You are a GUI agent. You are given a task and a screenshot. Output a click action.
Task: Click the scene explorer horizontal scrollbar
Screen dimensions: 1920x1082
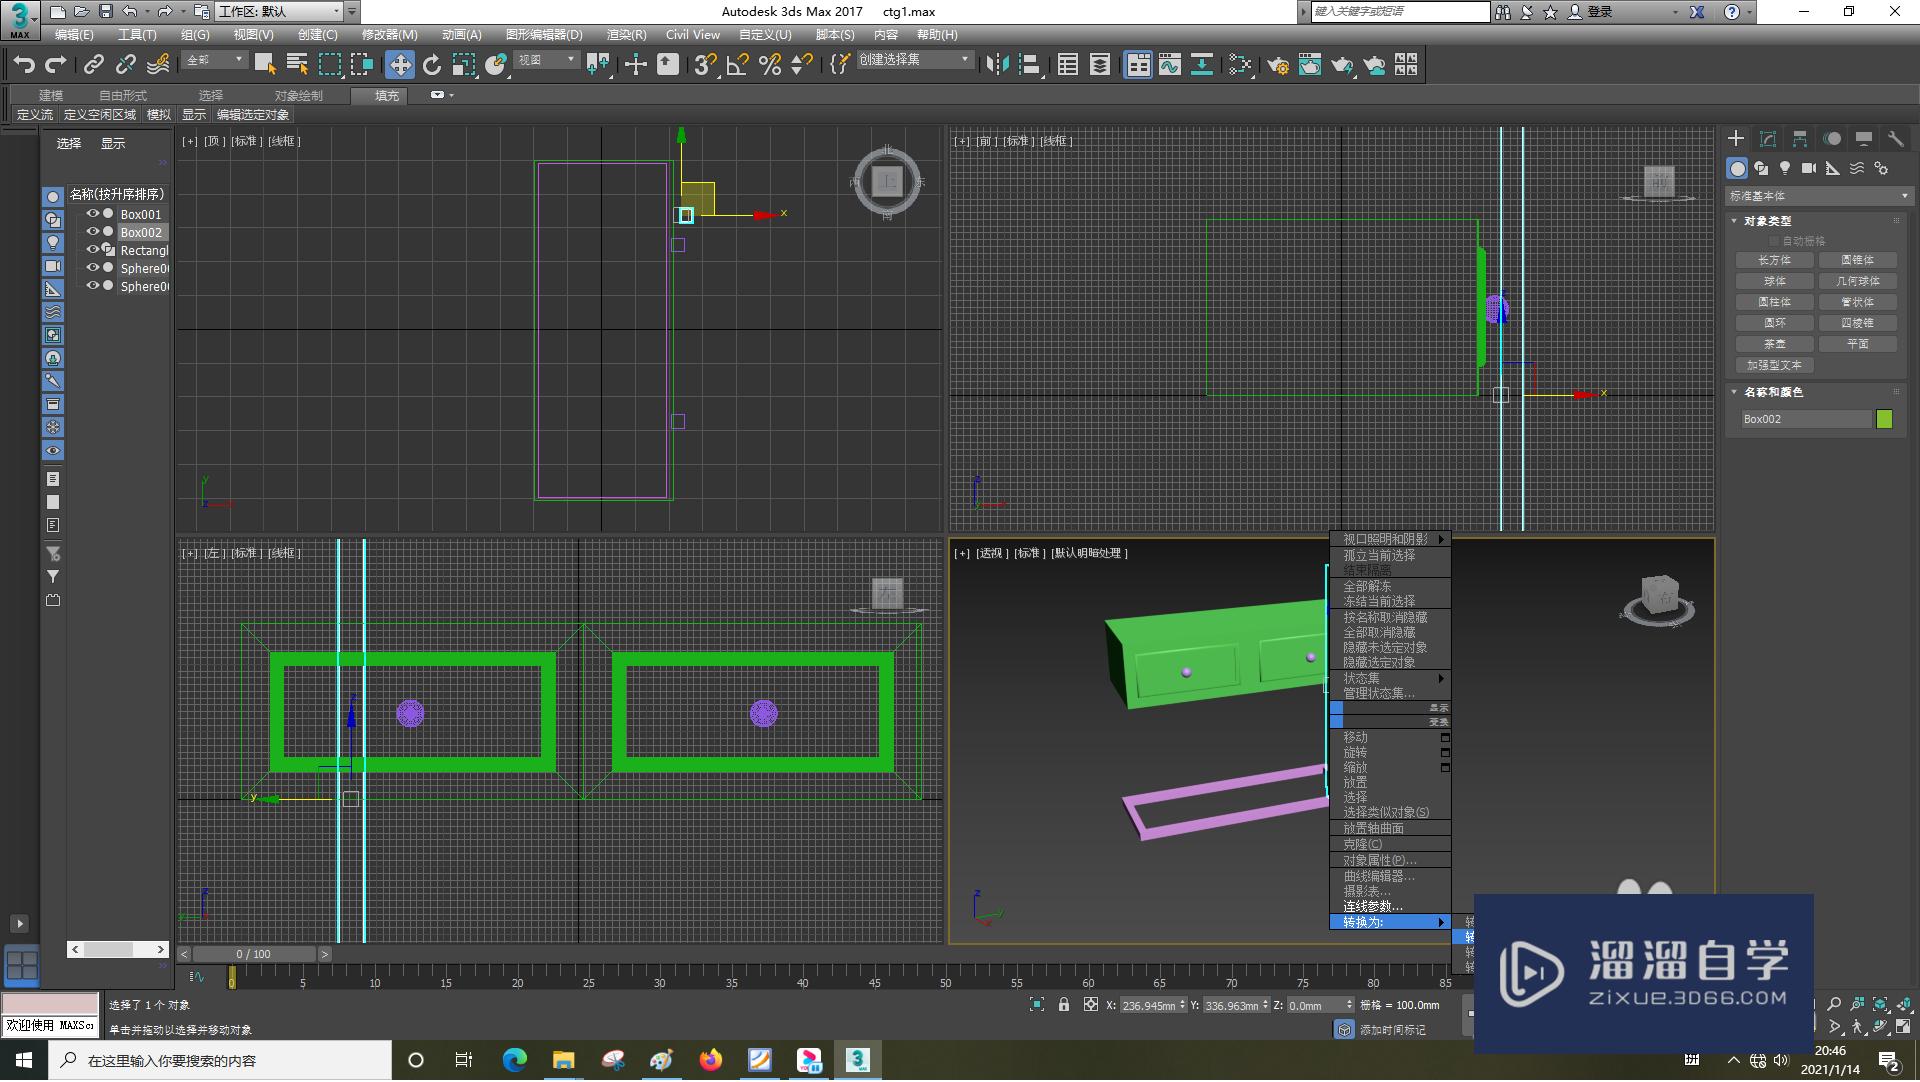(x=118, y=949)
